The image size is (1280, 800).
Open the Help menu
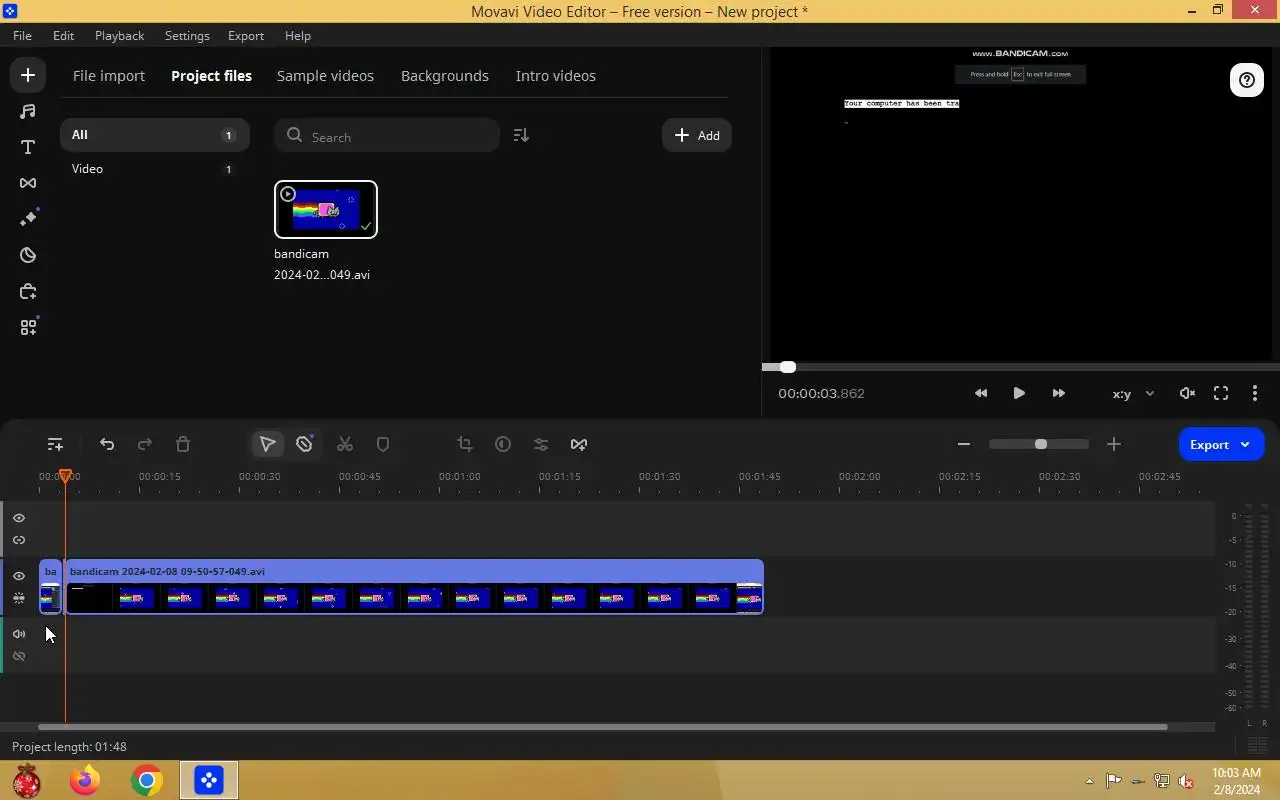[x=298, y=35]
